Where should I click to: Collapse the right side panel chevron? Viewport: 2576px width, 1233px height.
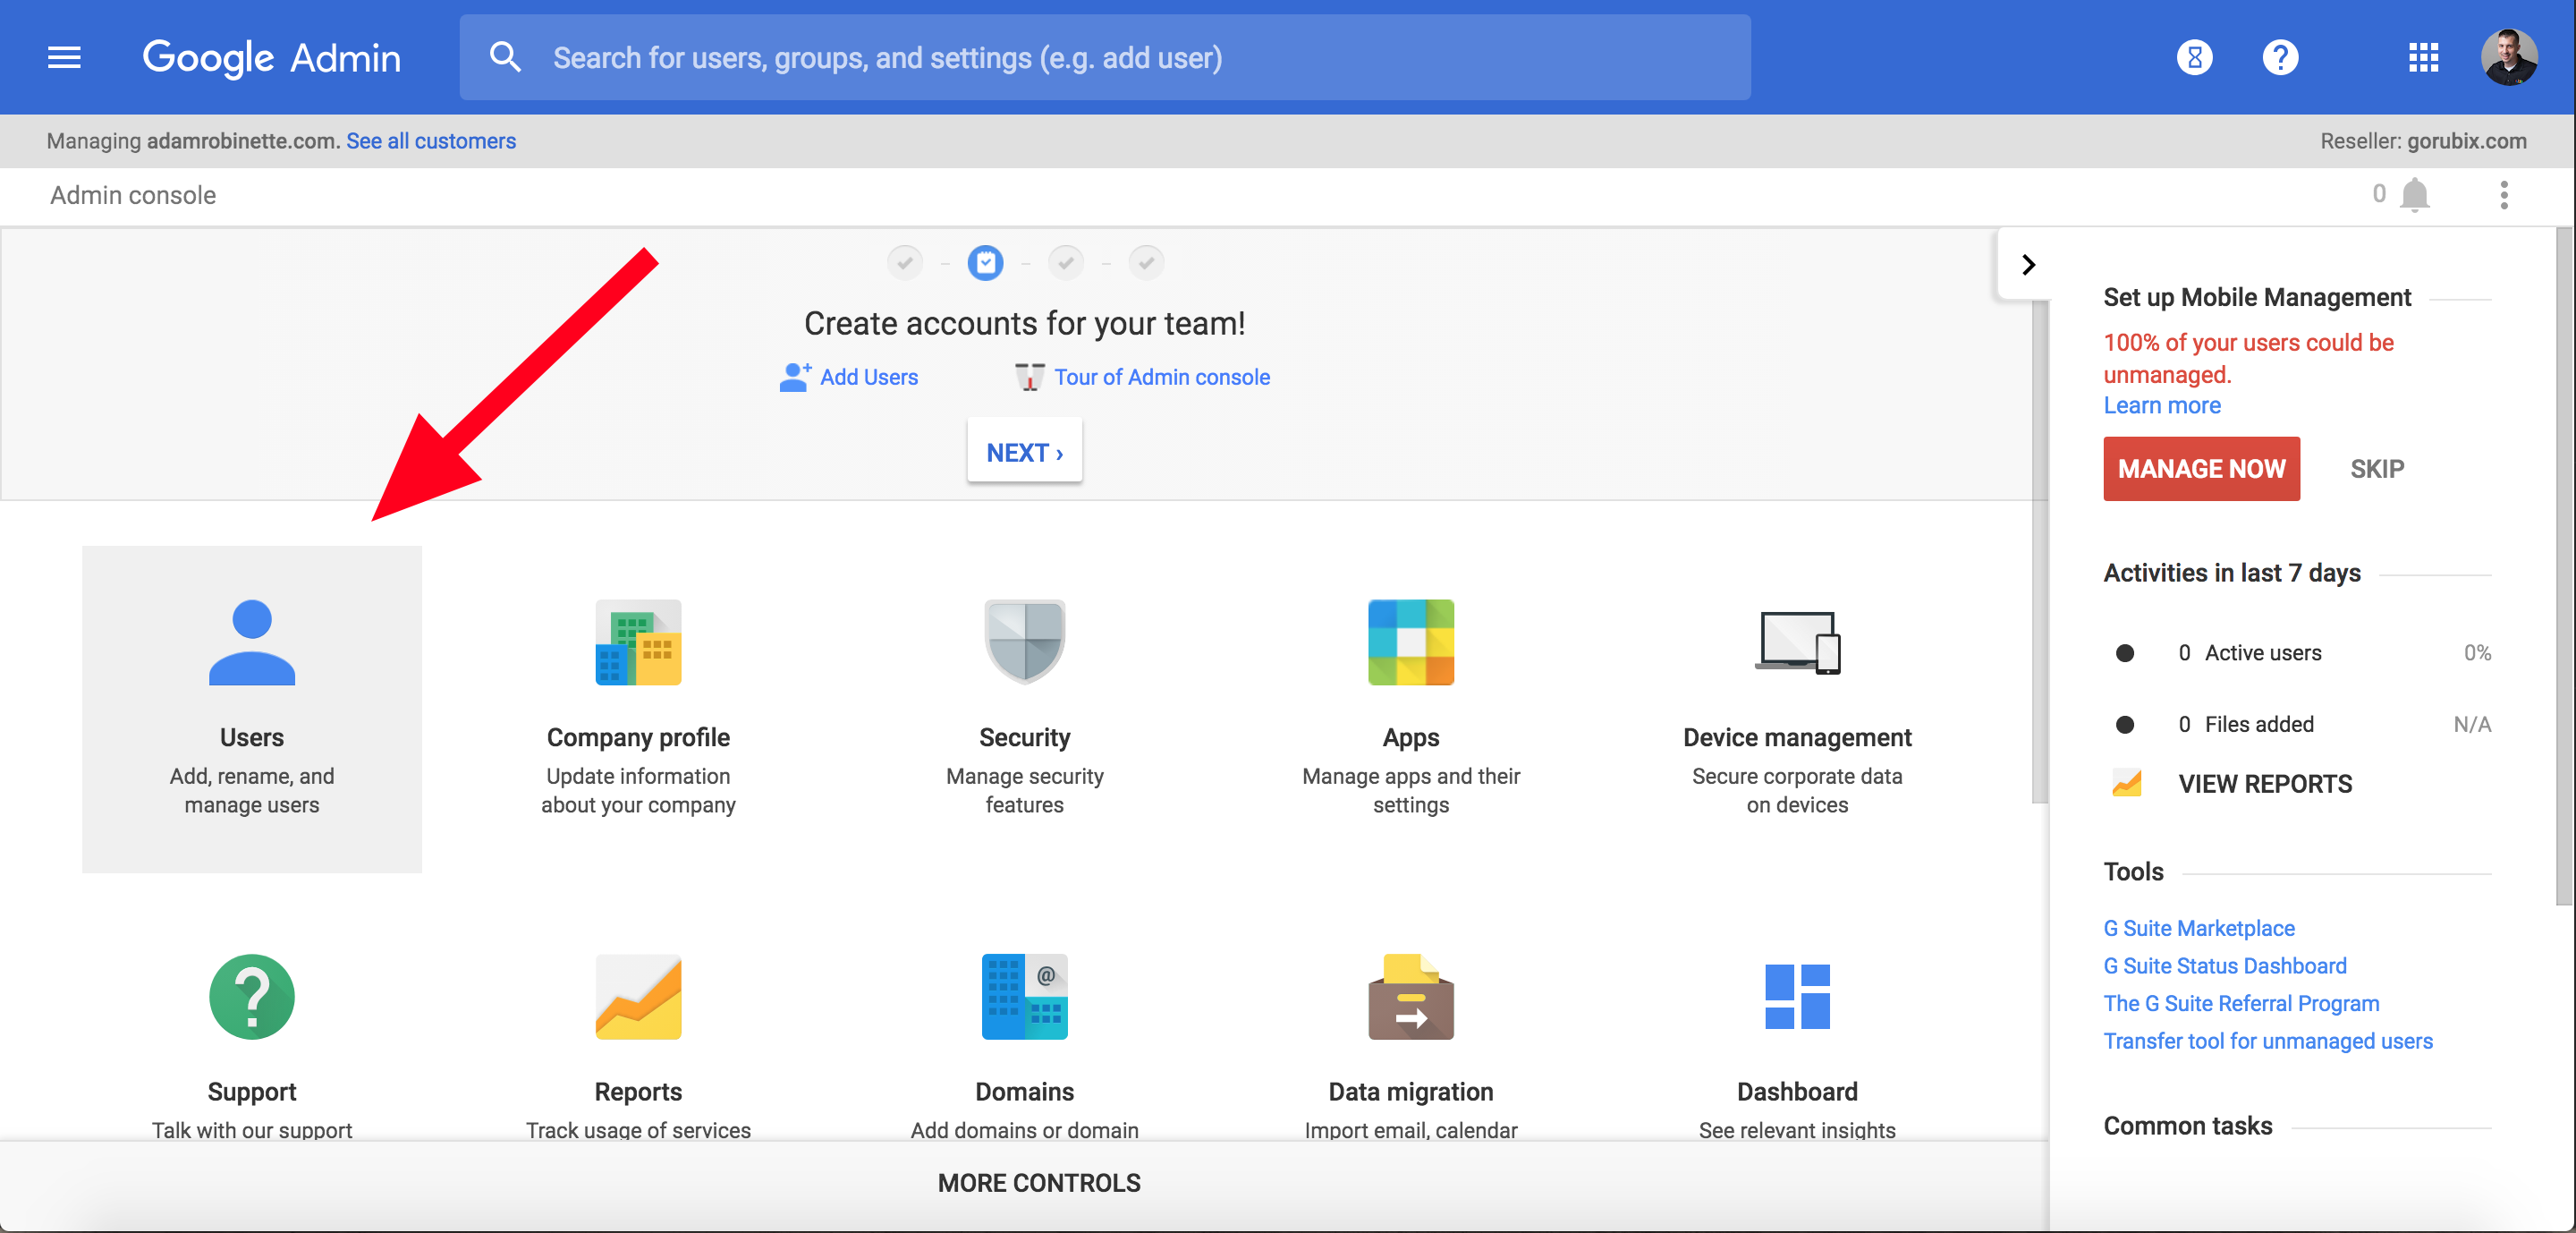(x=2028, y=264)
